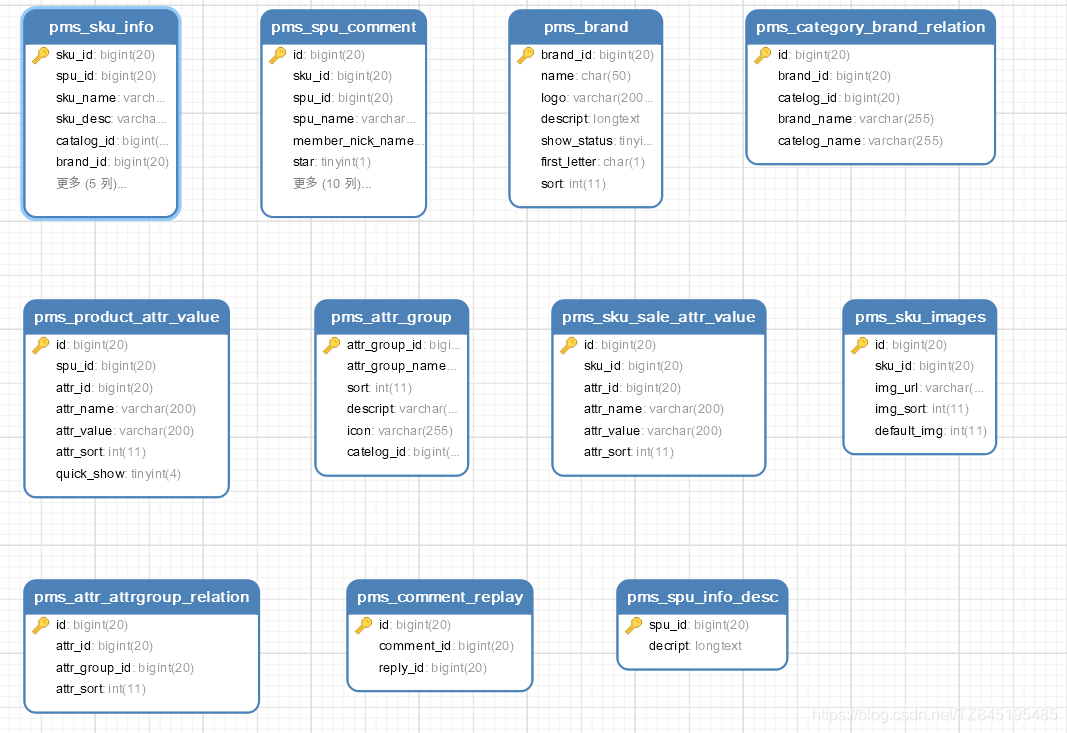Click sku_desc column in pms_sku_info
Viewport: 1067px width, 733px height.
click(111, 119)
